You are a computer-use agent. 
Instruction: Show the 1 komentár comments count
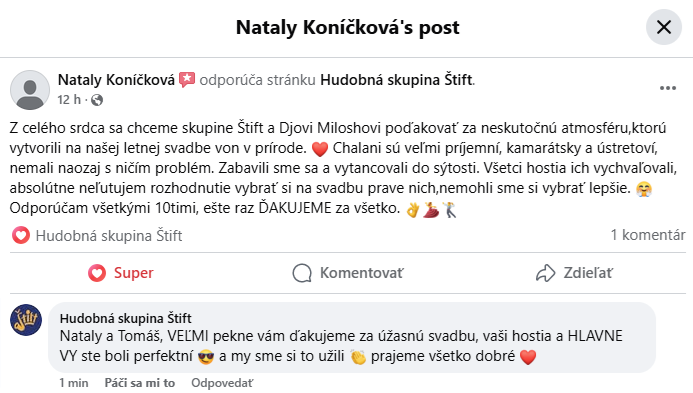[x=648, y=235]
